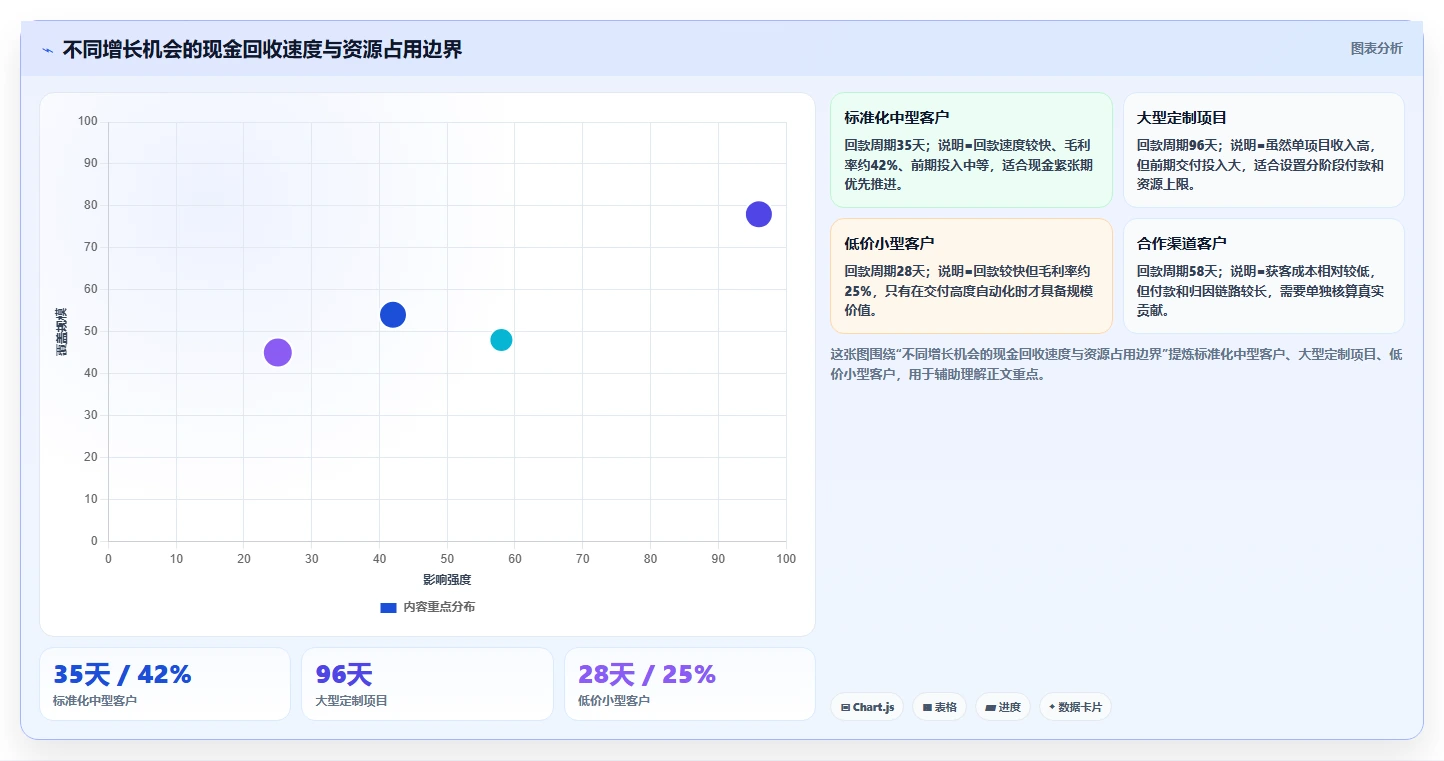This screenshot has width=1444, height=761.
Task: Click the Chart.js tag chip
Action: tap(867, 707)
